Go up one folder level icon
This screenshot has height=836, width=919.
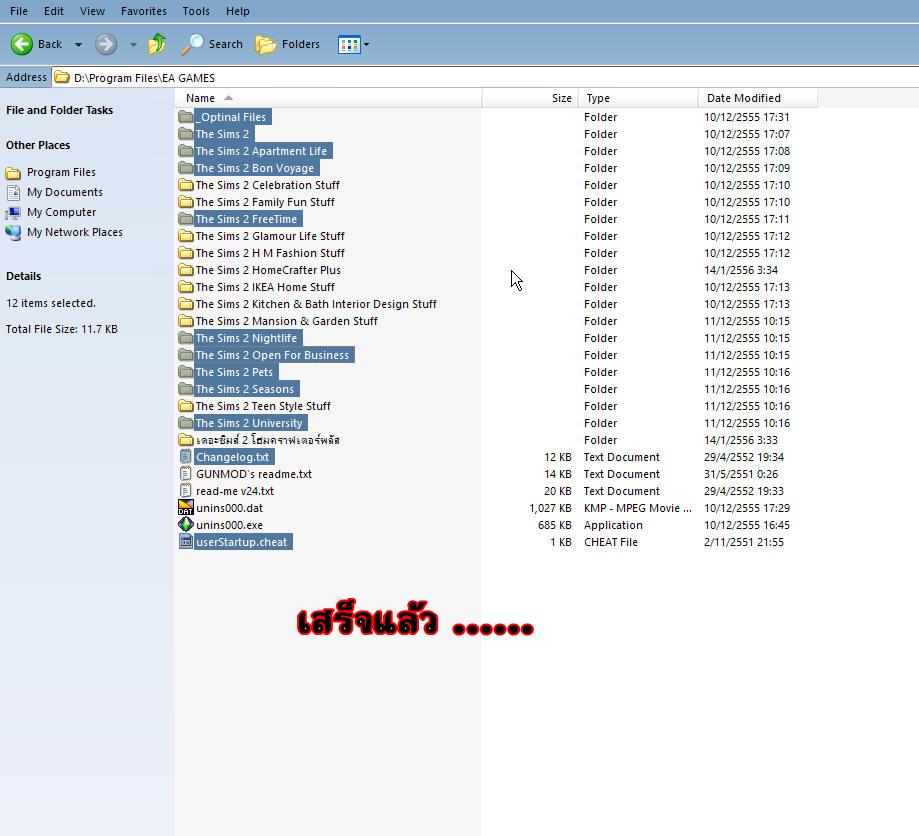tap(157, 44)
